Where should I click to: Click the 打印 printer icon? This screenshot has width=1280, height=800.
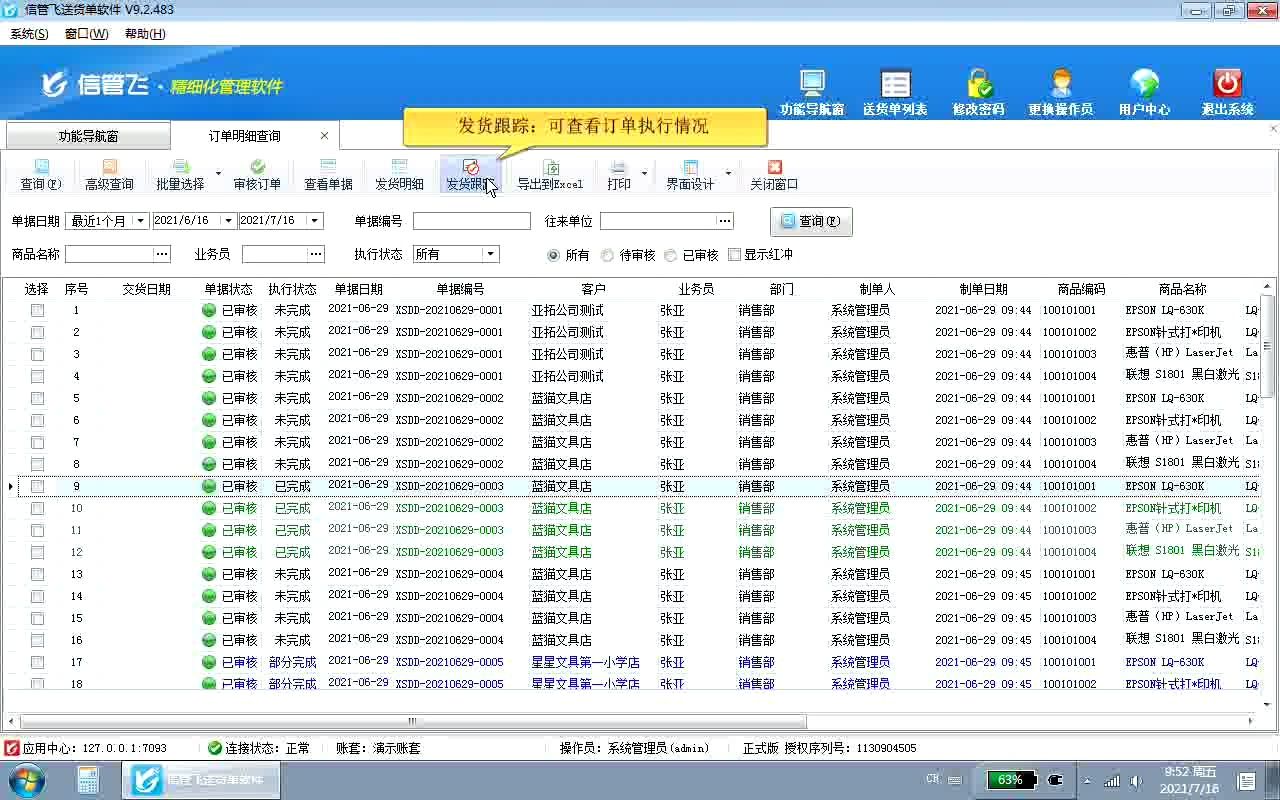tap(619, 175)
